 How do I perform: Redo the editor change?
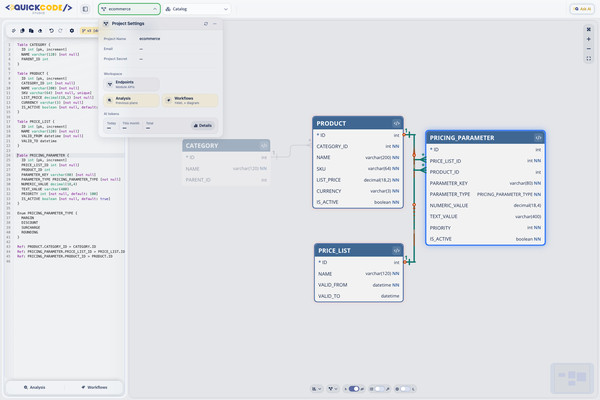pos(60,31)
